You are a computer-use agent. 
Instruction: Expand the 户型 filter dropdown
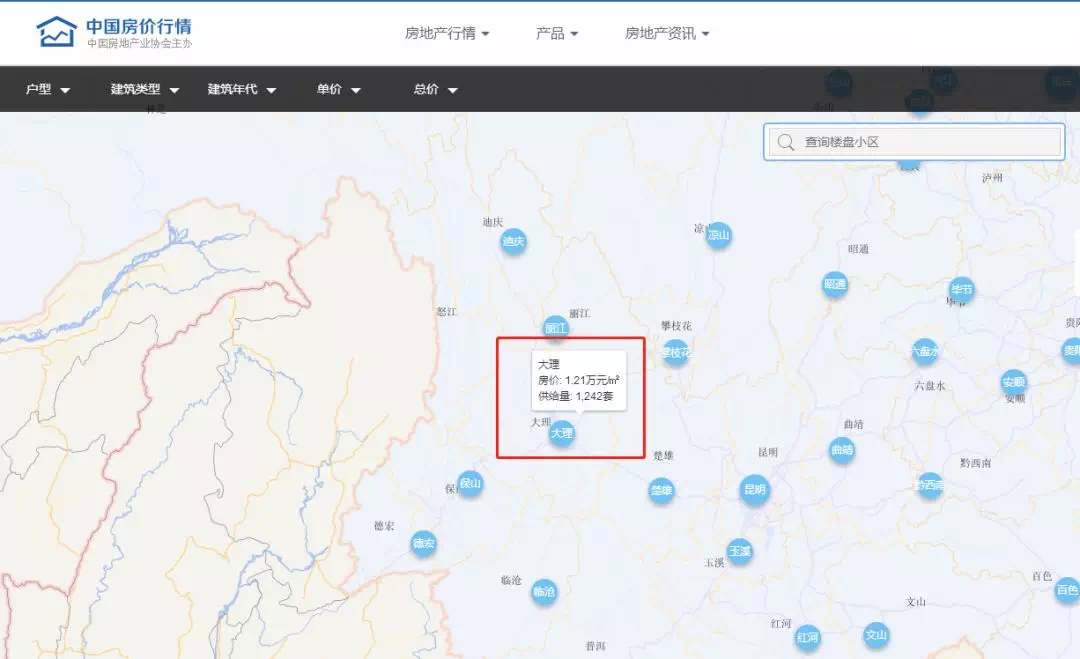click(x=48, y=90)
